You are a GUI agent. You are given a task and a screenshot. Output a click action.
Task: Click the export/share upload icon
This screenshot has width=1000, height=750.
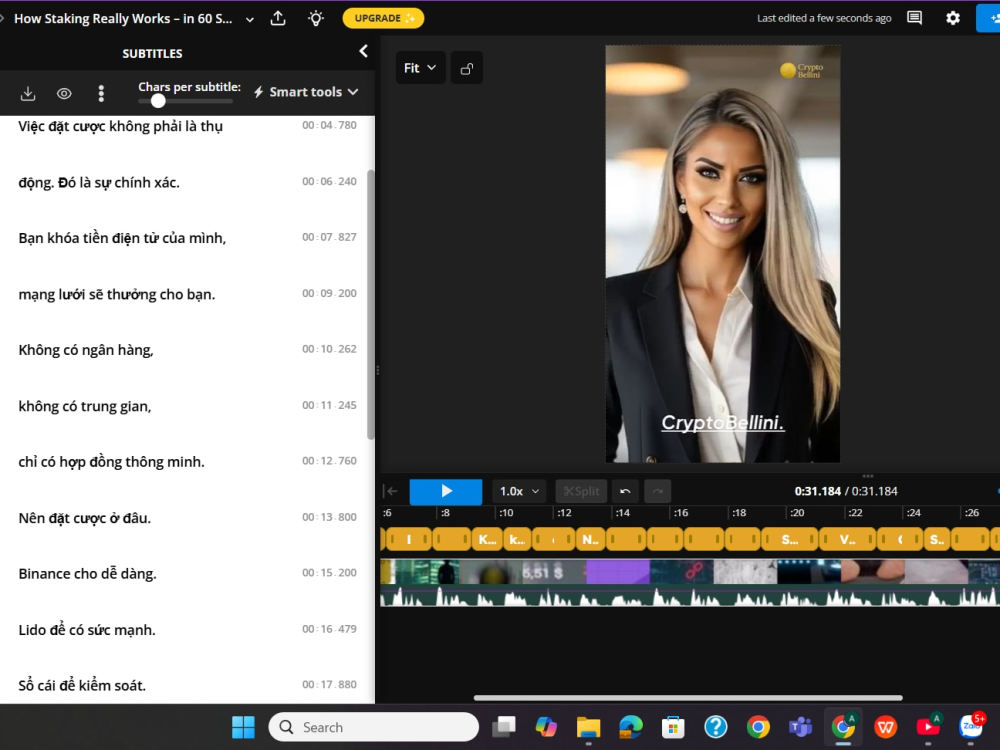(278, 18)
